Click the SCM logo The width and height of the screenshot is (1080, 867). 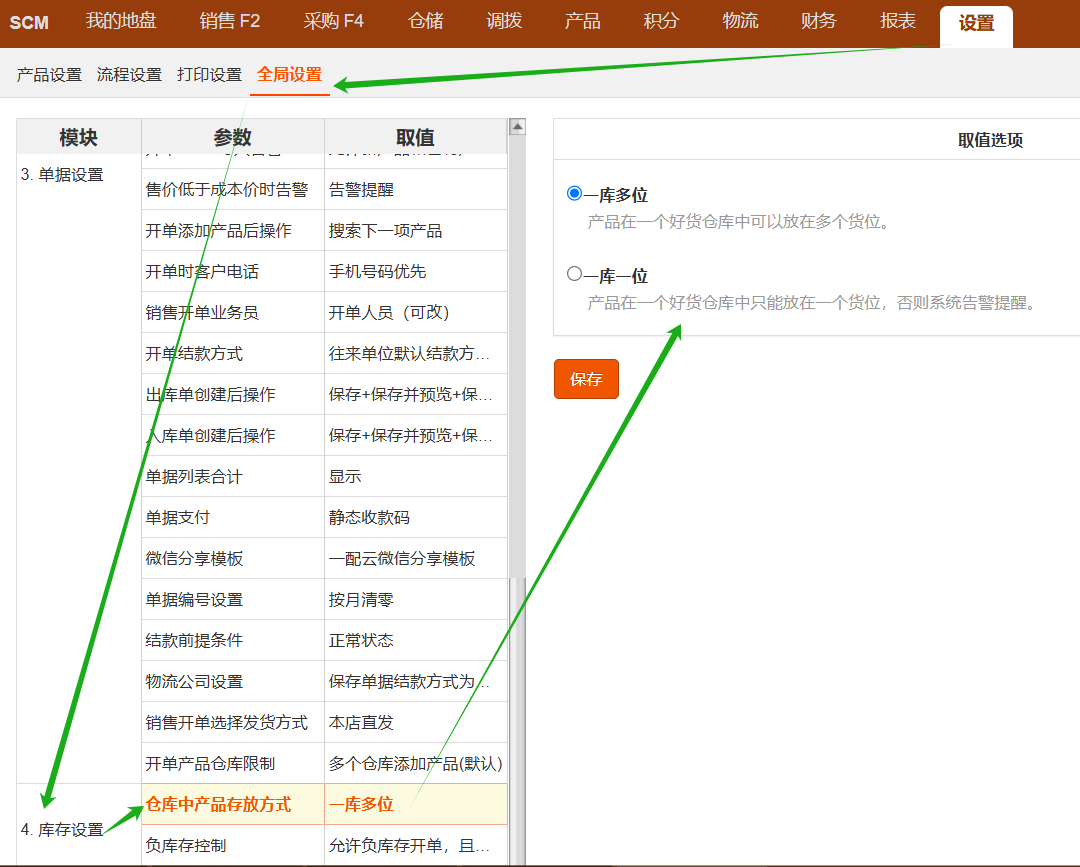(29, 23)
